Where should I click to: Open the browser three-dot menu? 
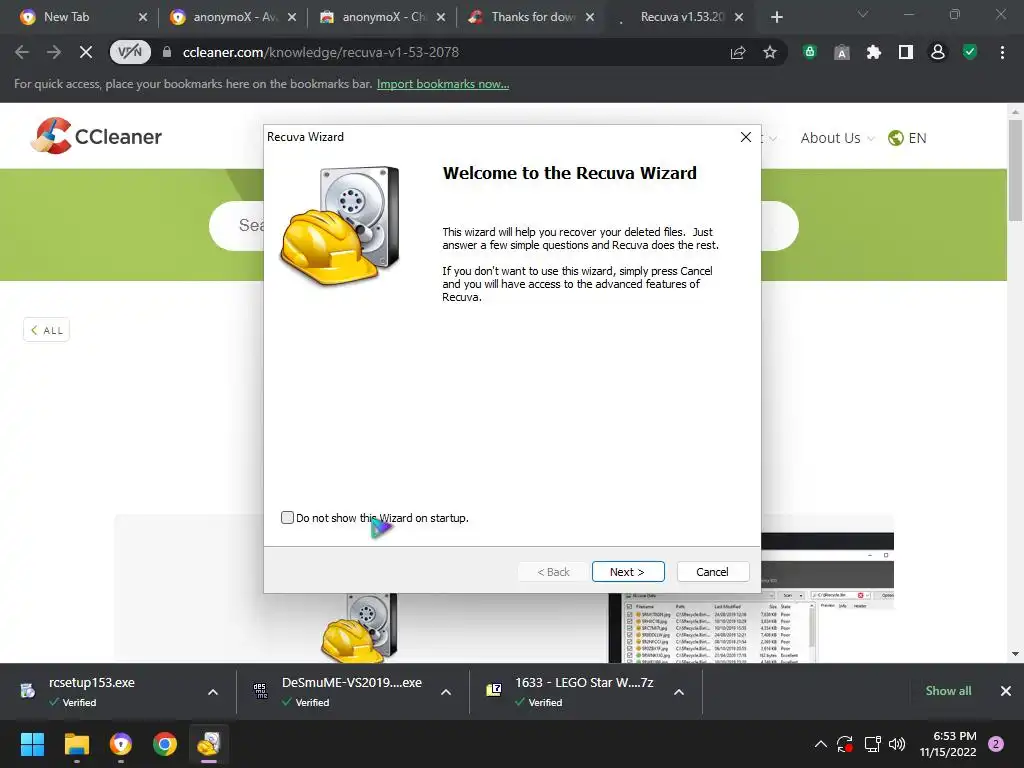pyautogui.click(x=1002, y=52)
